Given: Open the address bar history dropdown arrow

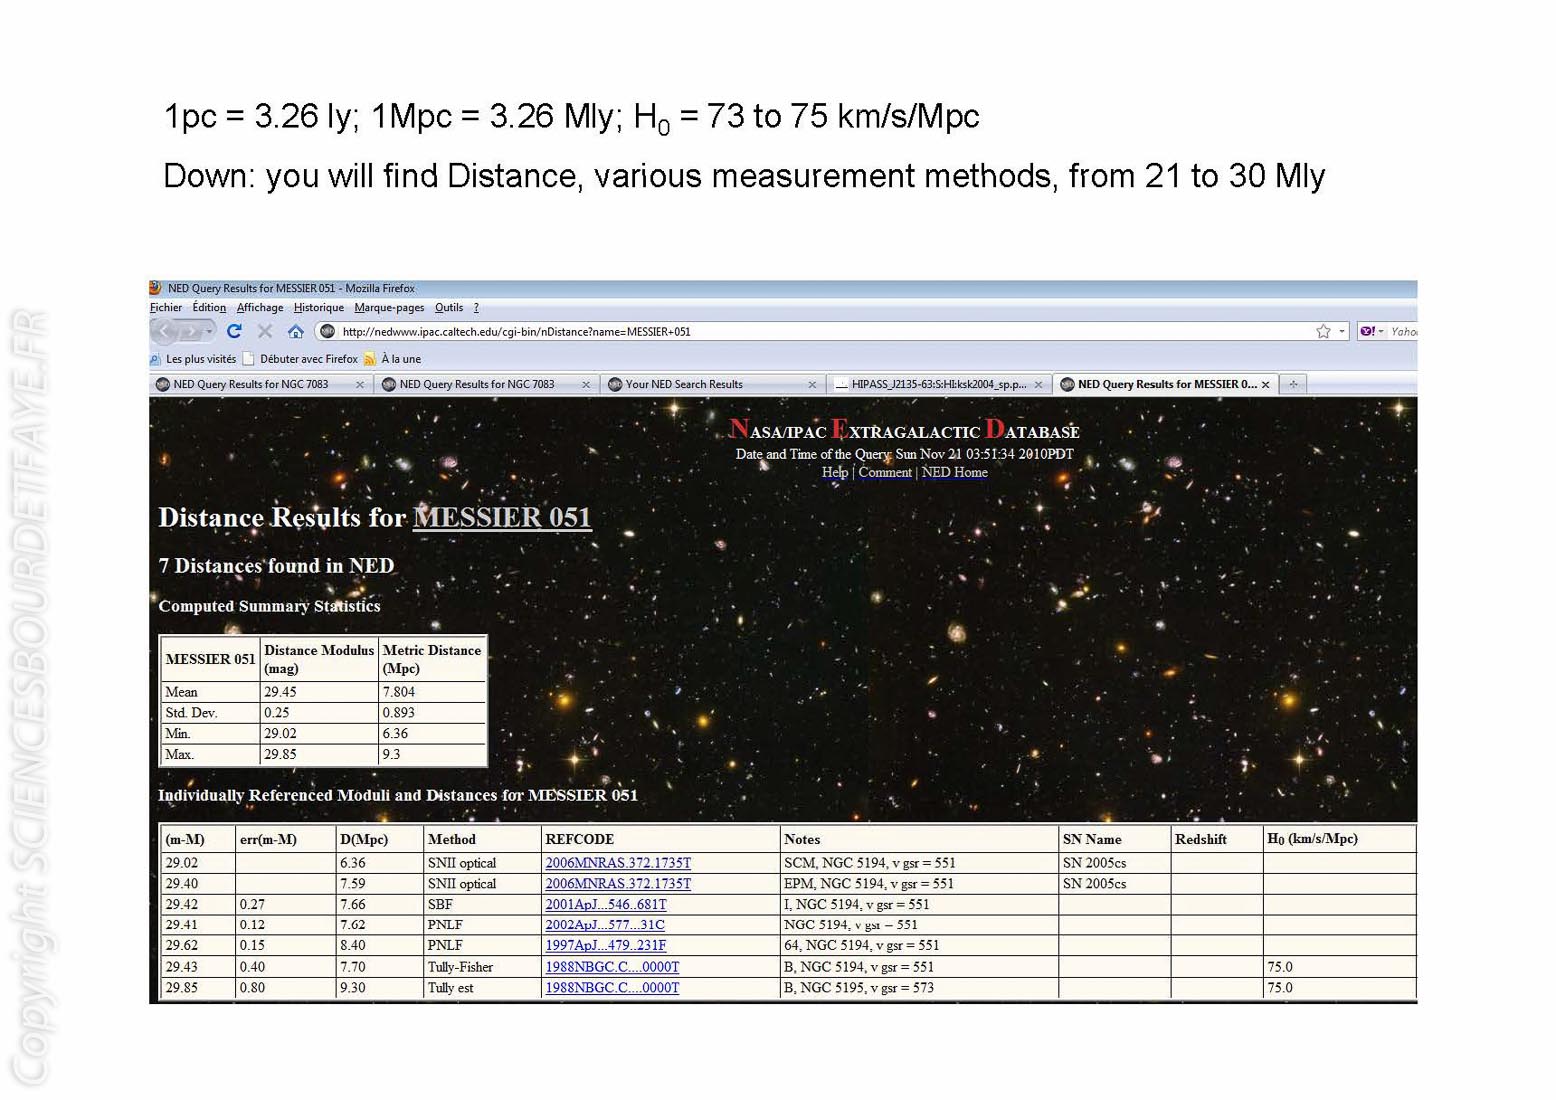Looking at the screenshot, I should coord(1342,331).
